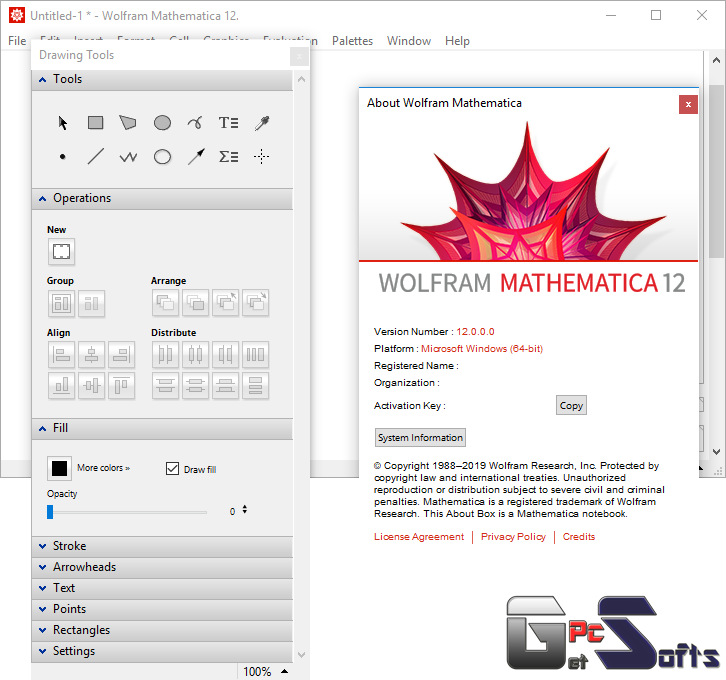This screenshot has height=680, width=726.
Task: Select the math typeset (Σ) text tool
Action: [x=228, y=156]
